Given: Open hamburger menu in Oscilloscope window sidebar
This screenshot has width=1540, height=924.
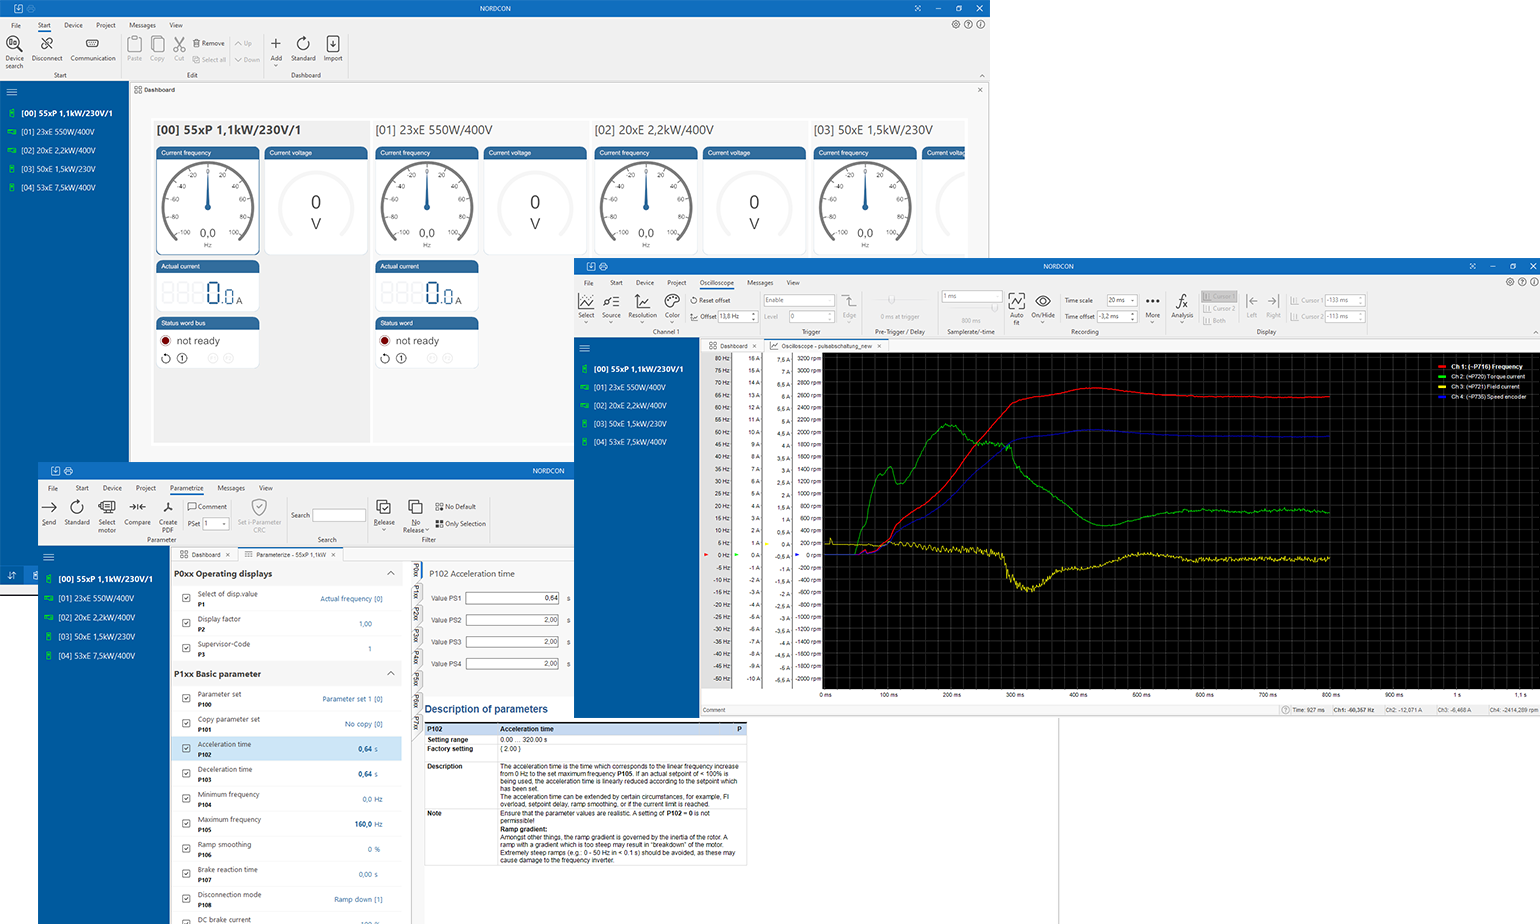Looking at the screenshot, I should click(585, 348).
